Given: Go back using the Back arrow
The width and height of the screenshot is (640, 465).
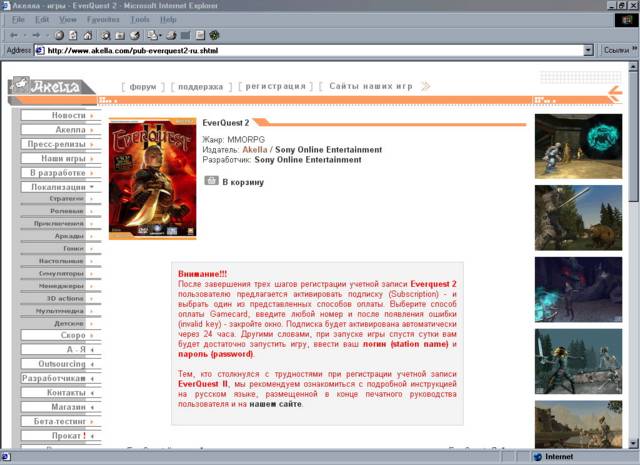Looking at the screenshot, I should click(x=13, y=36).
